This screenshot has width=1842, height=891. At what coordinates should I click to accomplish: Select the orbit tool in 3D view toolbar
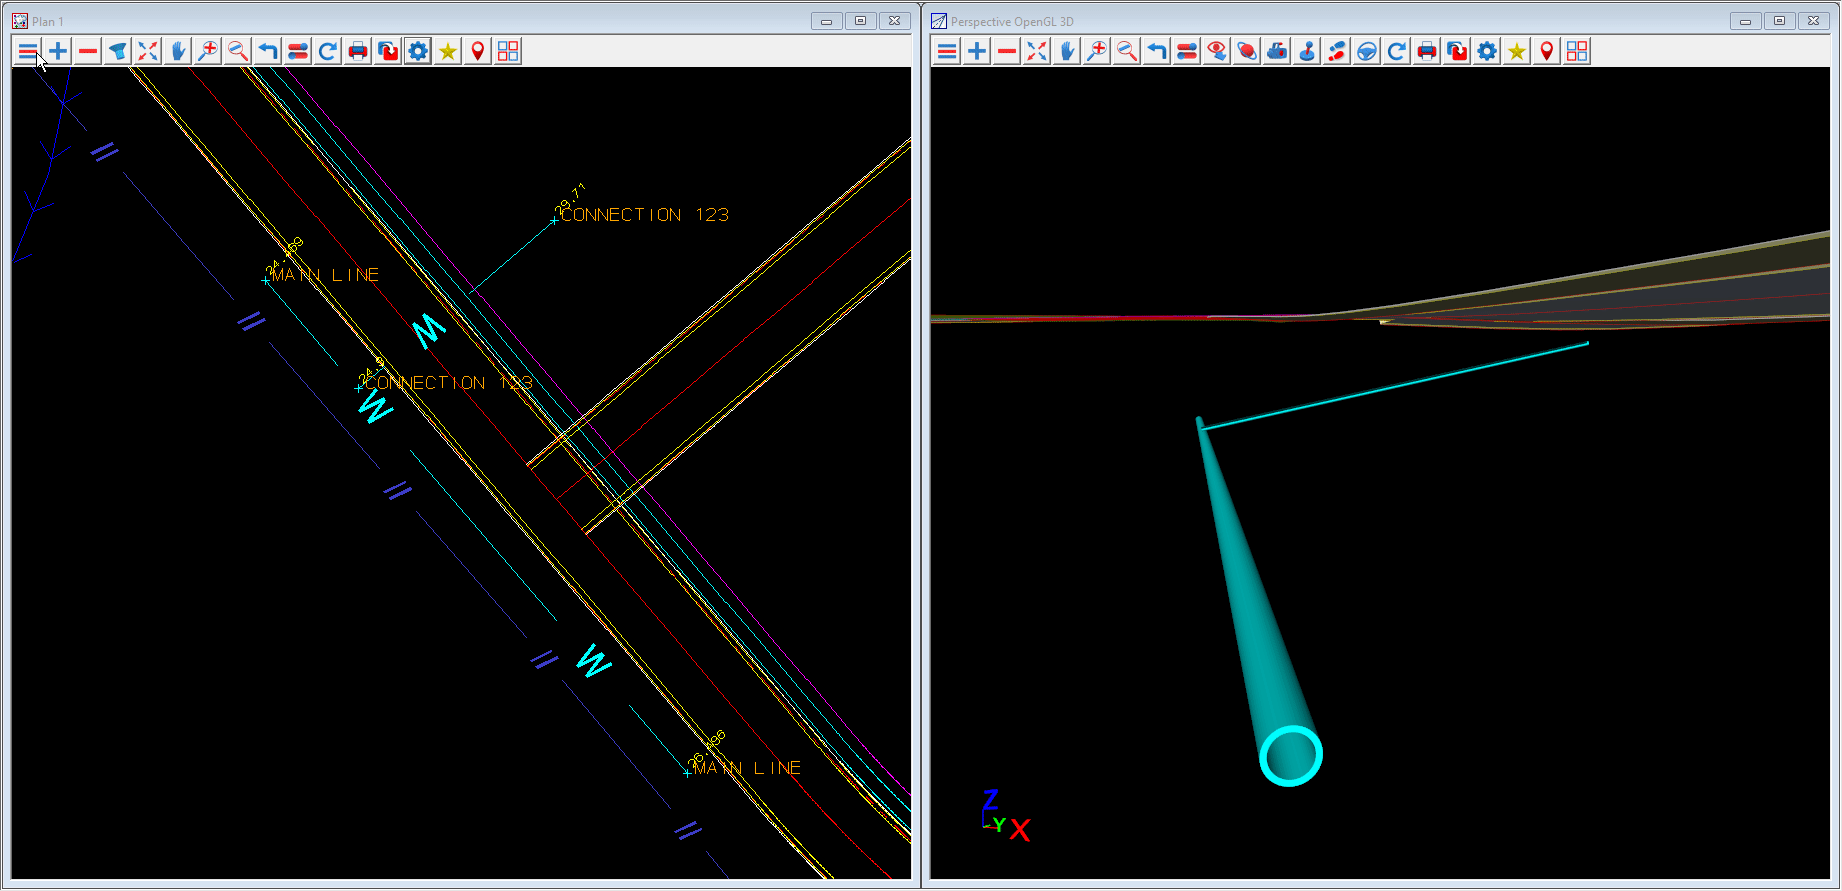(x=1247, y=51)
